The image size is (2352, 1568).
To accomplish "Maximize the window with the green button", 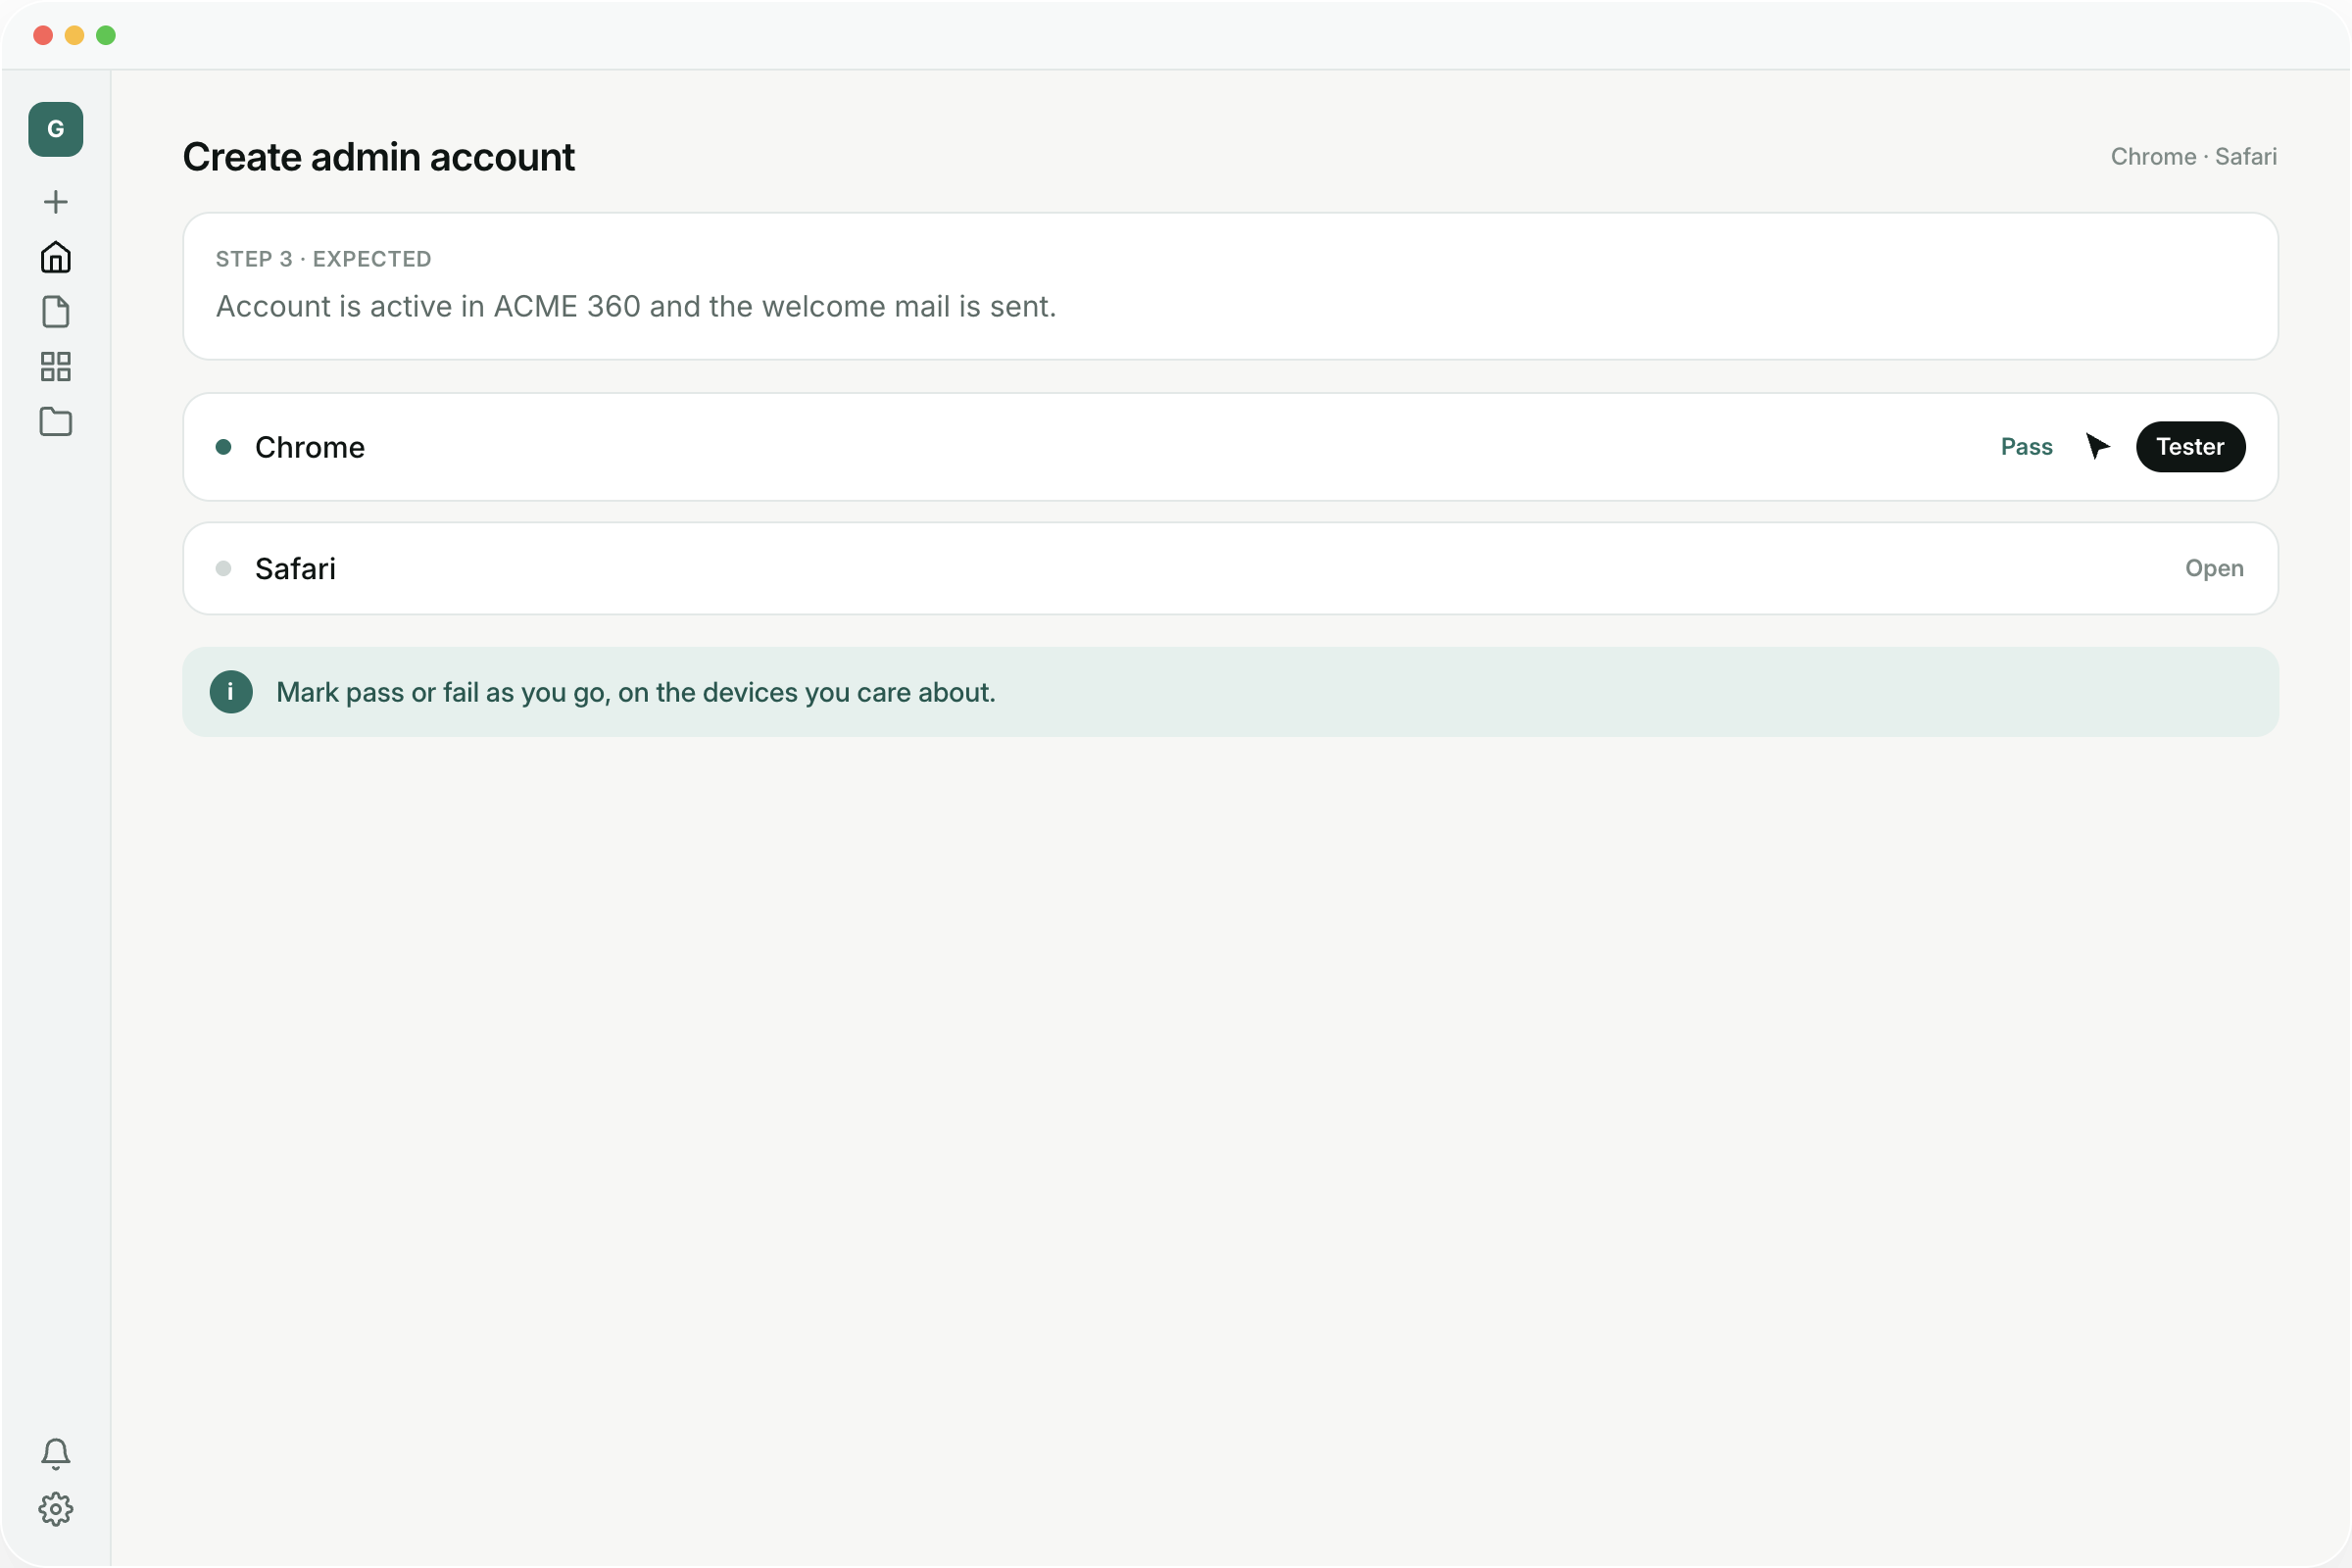I will point(106,36).
